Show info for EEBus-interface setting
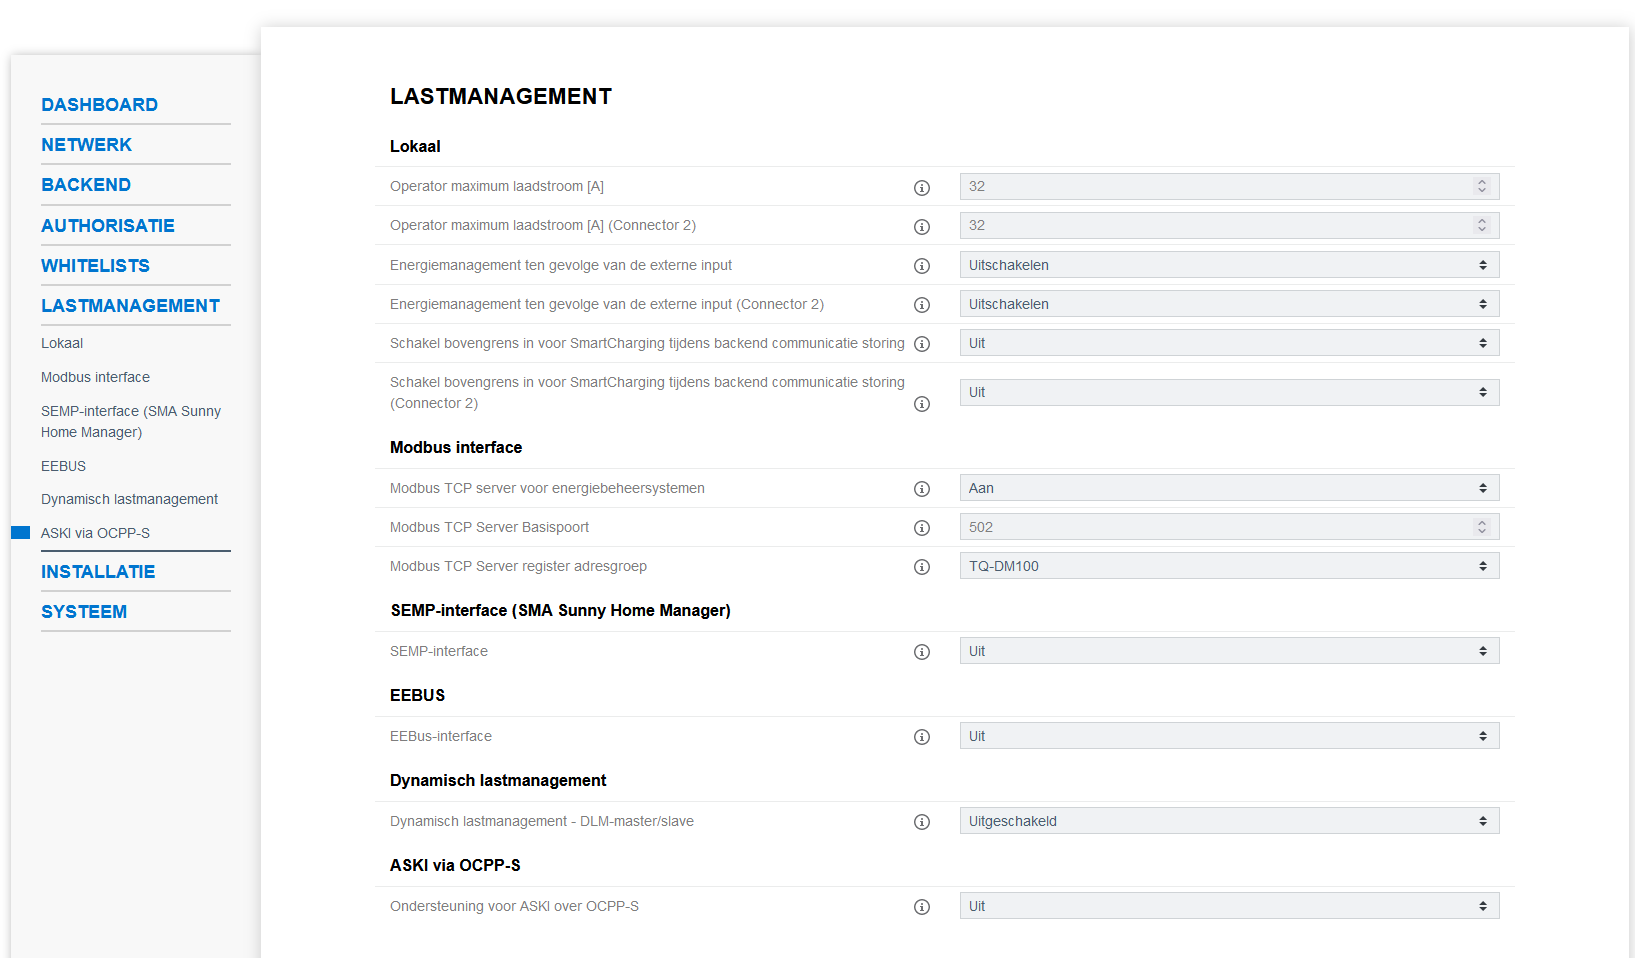The width and height of the screenshot is (1635, 958). pos(922,737)
